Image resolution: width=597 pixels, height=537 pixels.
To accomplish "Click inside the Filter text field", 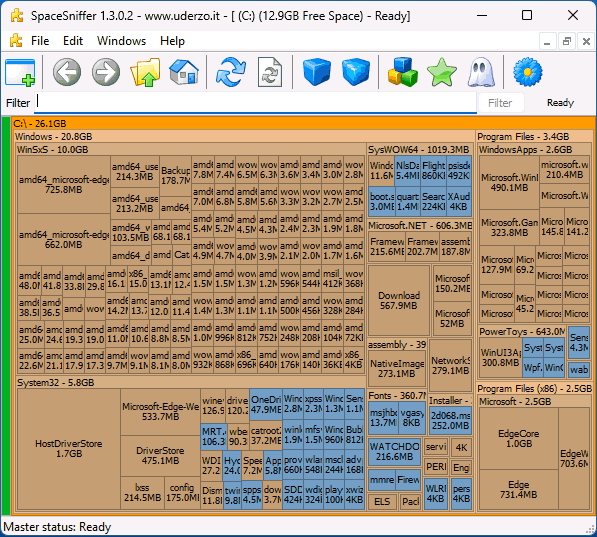I will pos(255,102).
